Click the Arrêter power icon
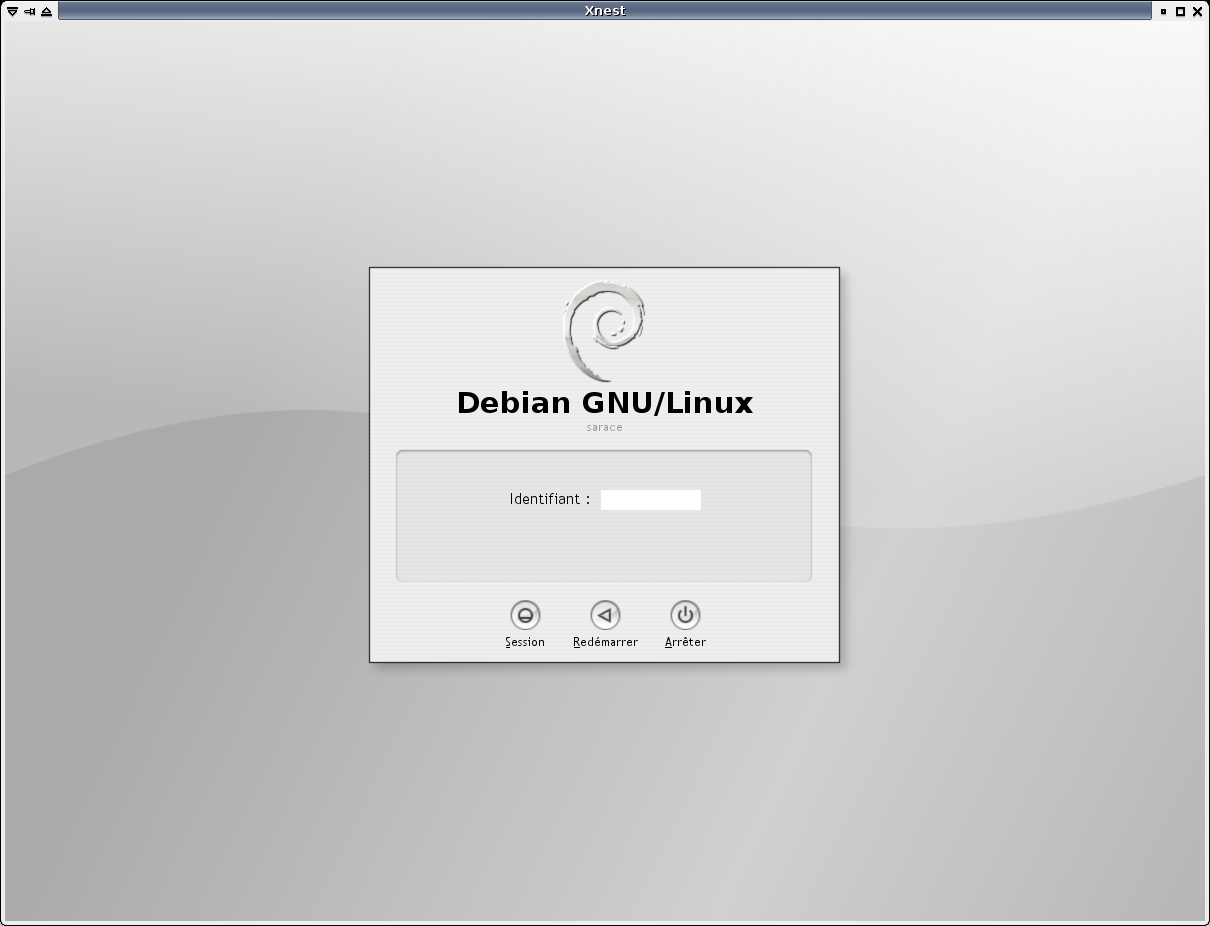Screen dimensions: 1210x926 point(685,615)
